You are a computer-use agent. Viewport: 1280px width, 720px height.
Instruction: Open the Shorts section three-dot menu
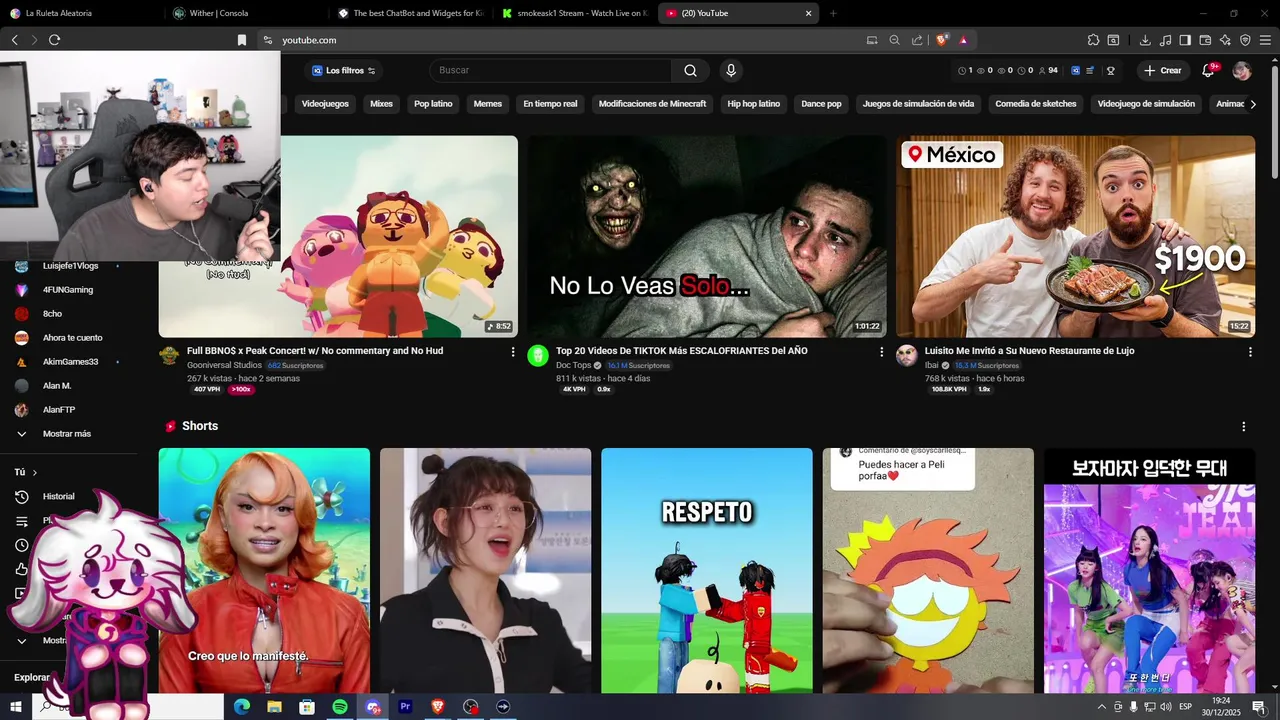(x=1243, y=426)
